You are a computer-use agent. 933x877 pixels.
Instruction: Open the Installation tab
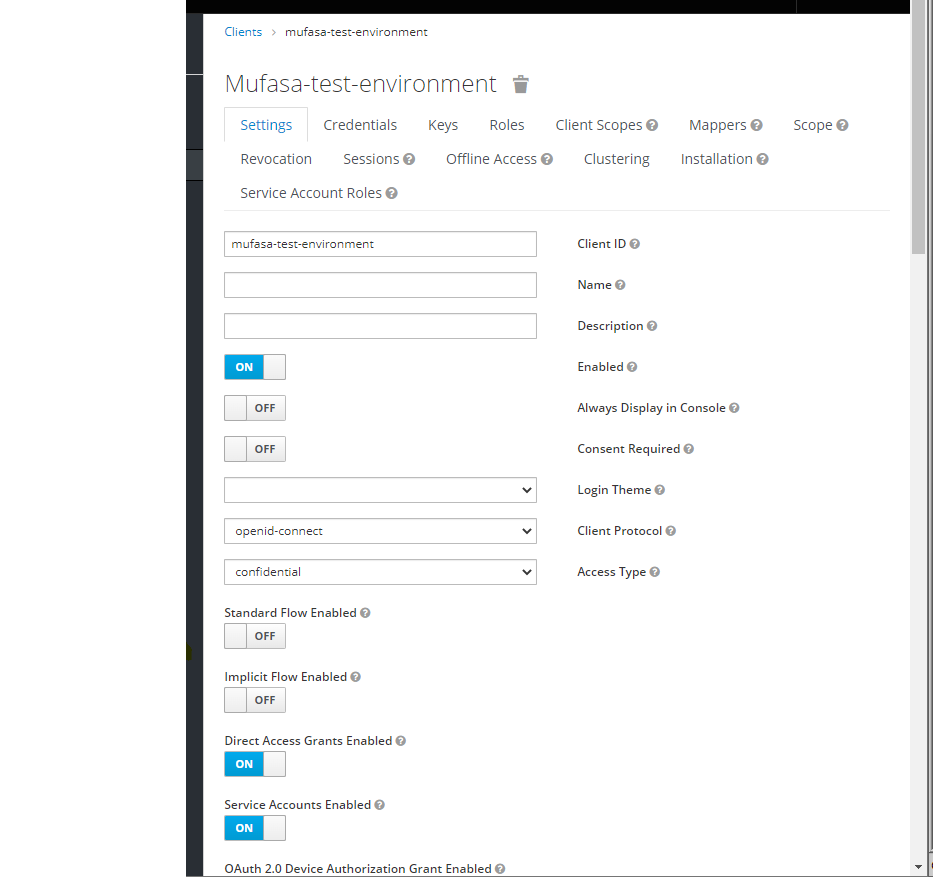716,159
